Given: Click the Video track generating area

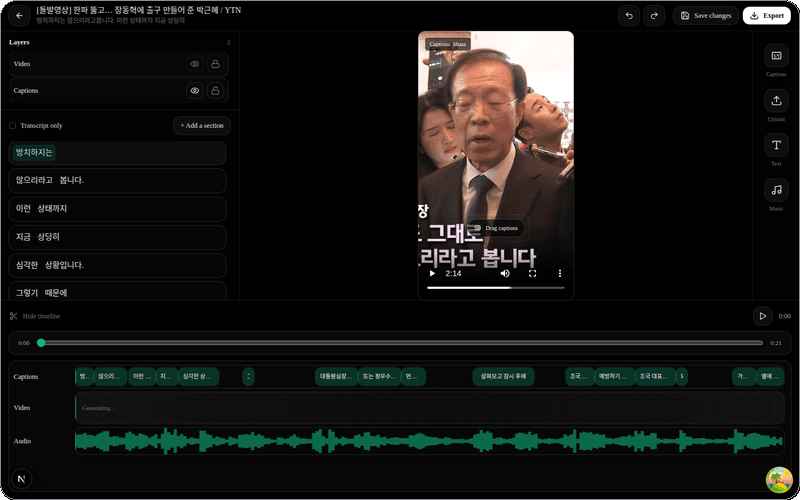Looking at the screenshot, I should tap(430, 408).
